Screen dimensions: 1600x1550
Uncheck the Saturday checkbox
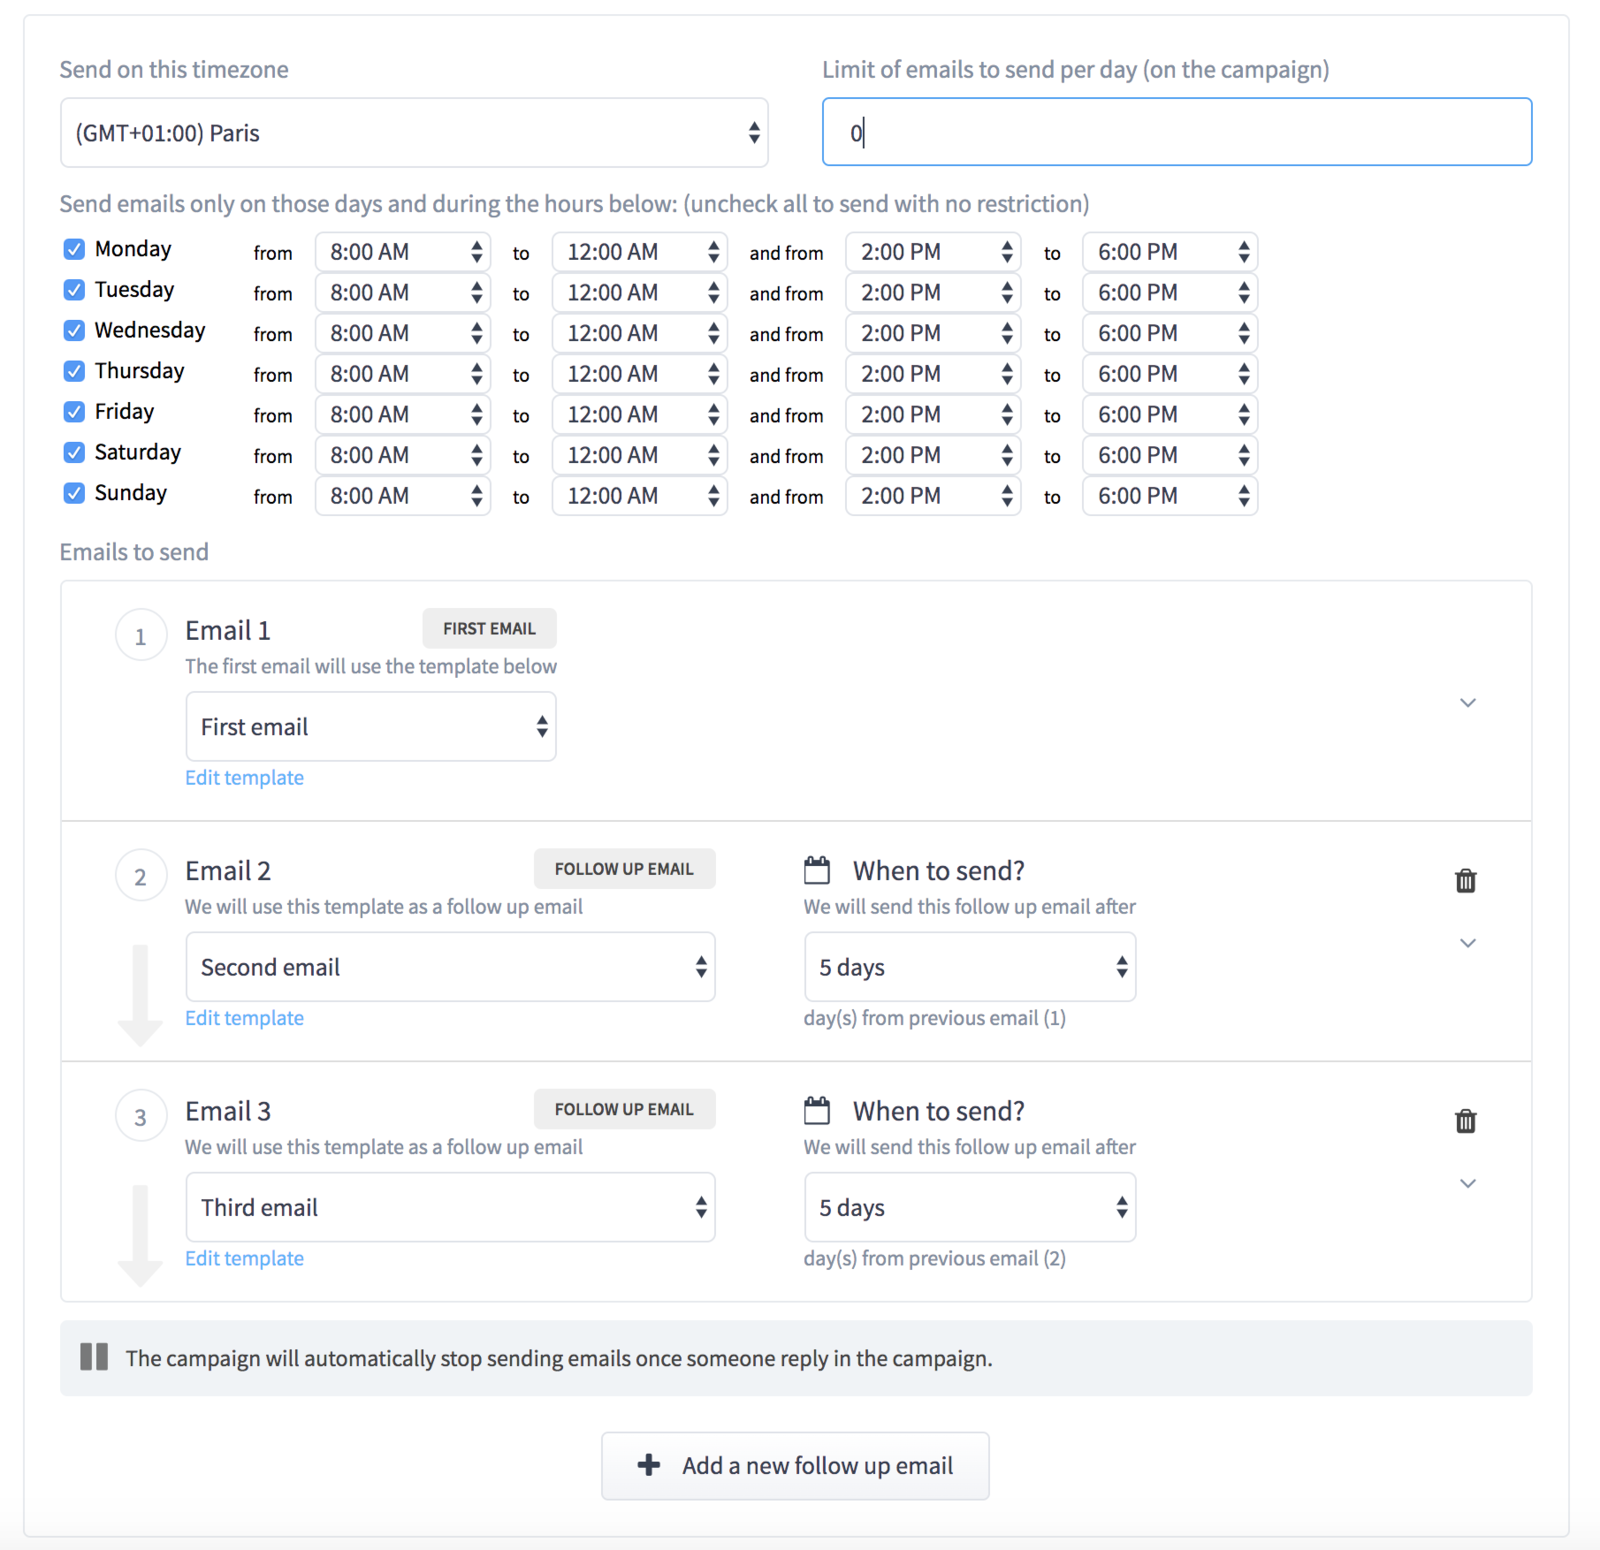[x=74, y=452]
